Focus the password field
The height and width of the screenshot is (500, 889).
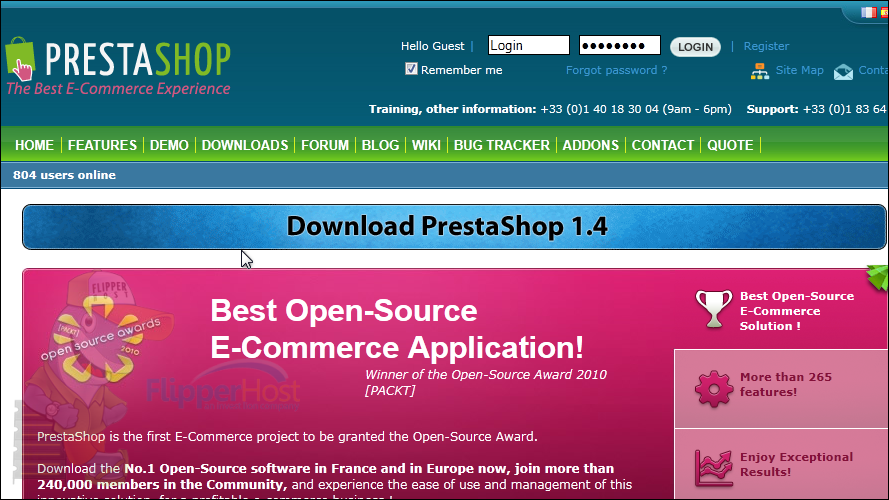pos(619,45)
